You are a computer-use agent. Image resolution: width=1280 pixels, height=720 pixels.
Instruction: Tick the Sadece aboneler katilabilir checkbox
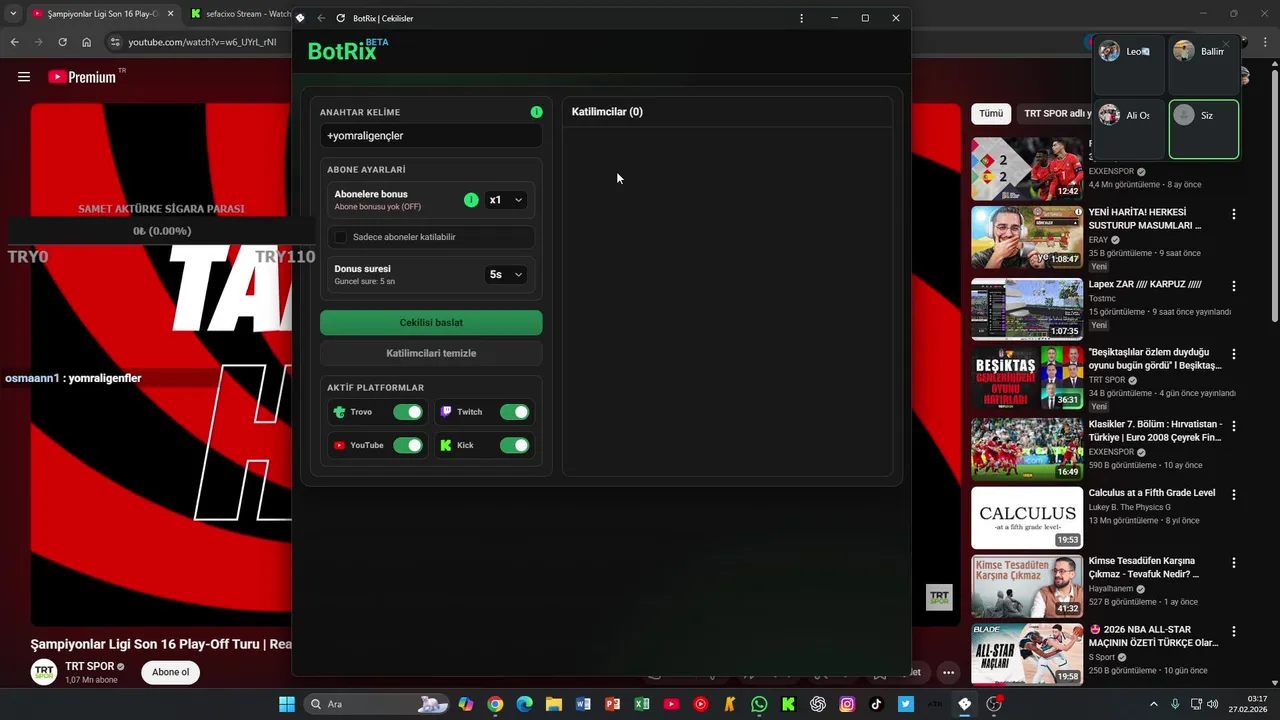pyautogui.click(x=341, y=237)
